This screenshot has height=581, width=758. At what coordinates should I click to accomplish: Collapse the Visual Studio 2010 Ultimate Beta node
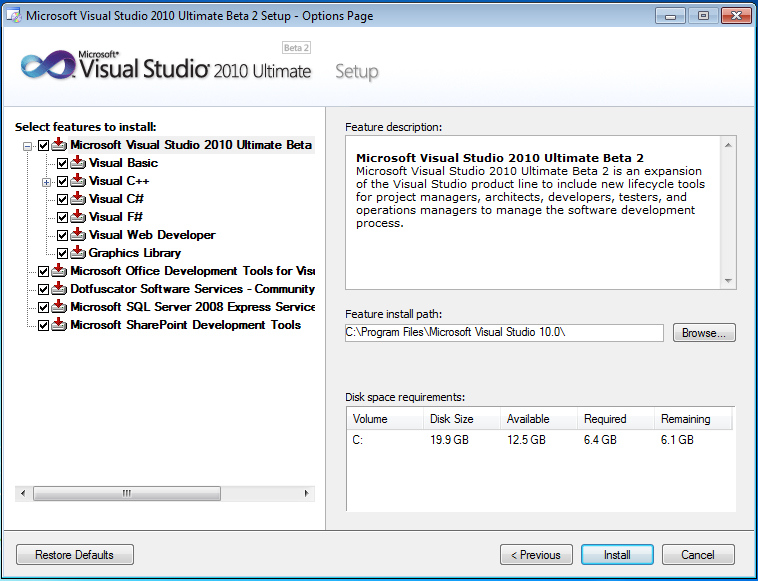pyautogui.click(x=26, y=146)
